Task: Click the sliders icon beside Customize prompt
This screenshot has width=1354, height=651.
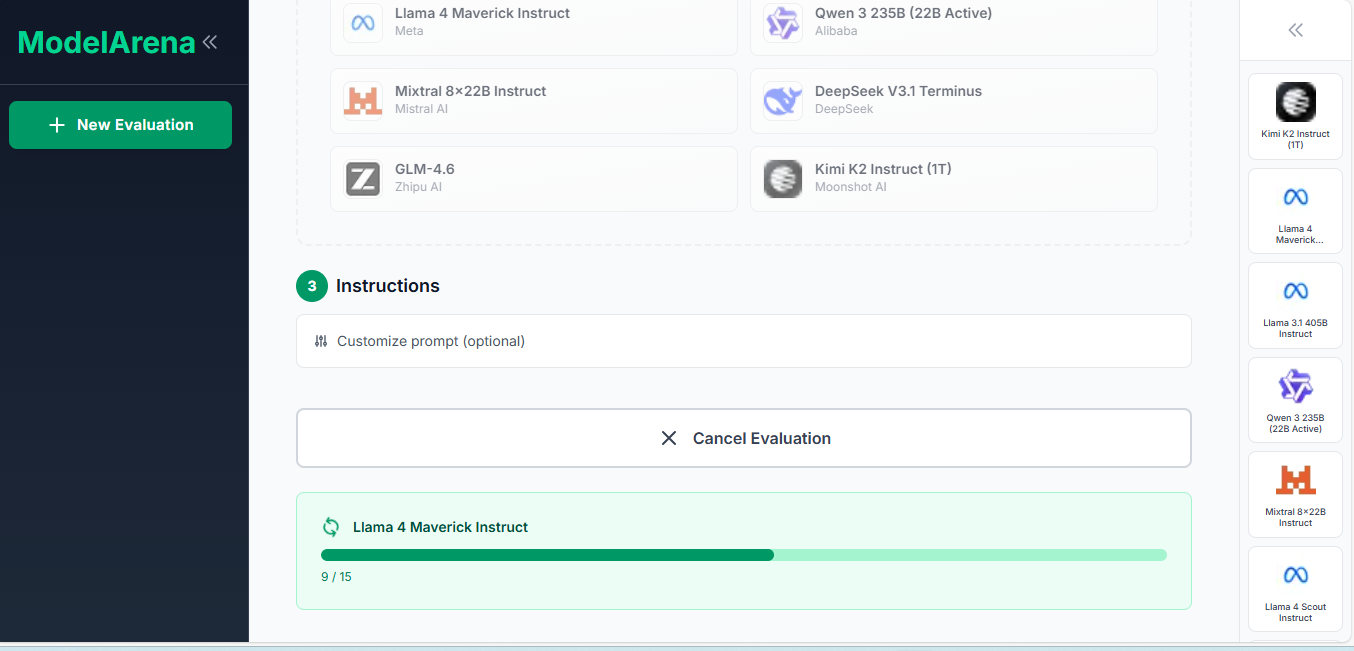Action: 321,341
